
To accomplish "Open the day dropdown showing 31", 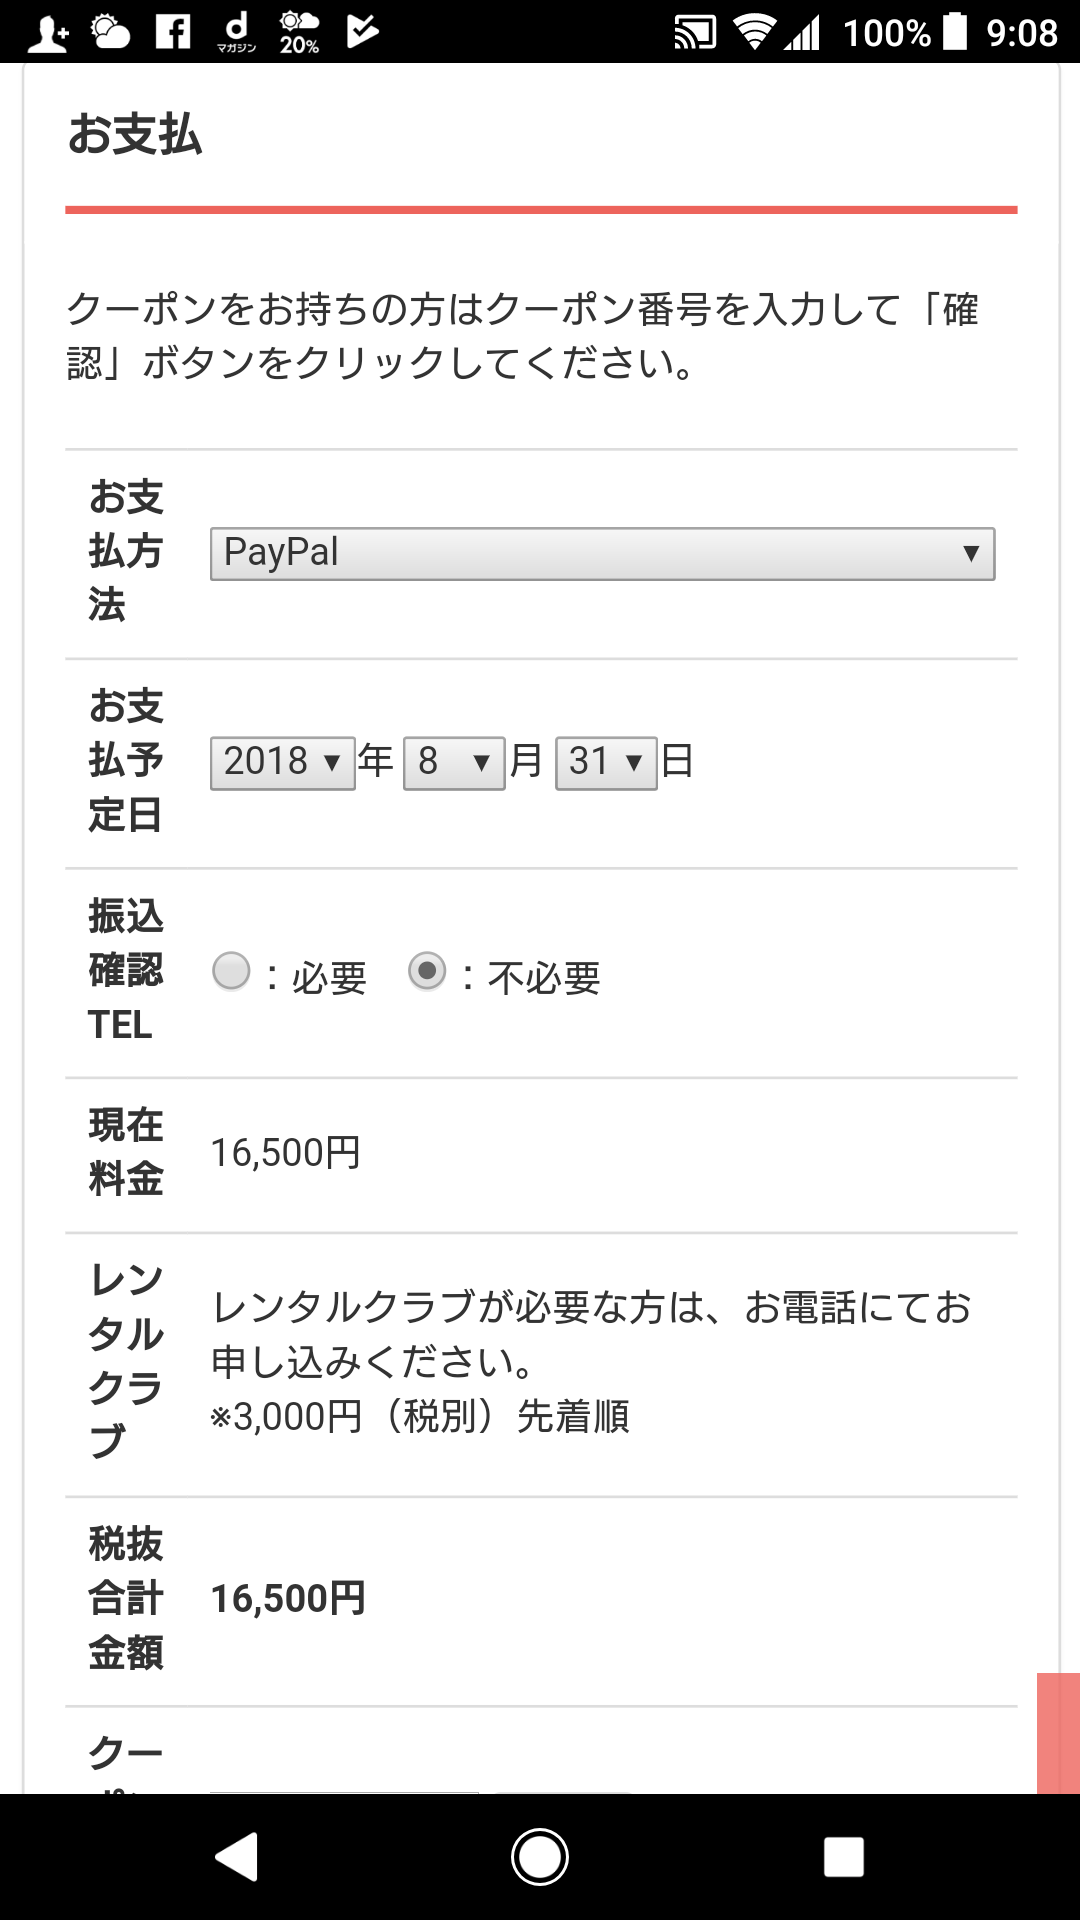I will 606,763.
